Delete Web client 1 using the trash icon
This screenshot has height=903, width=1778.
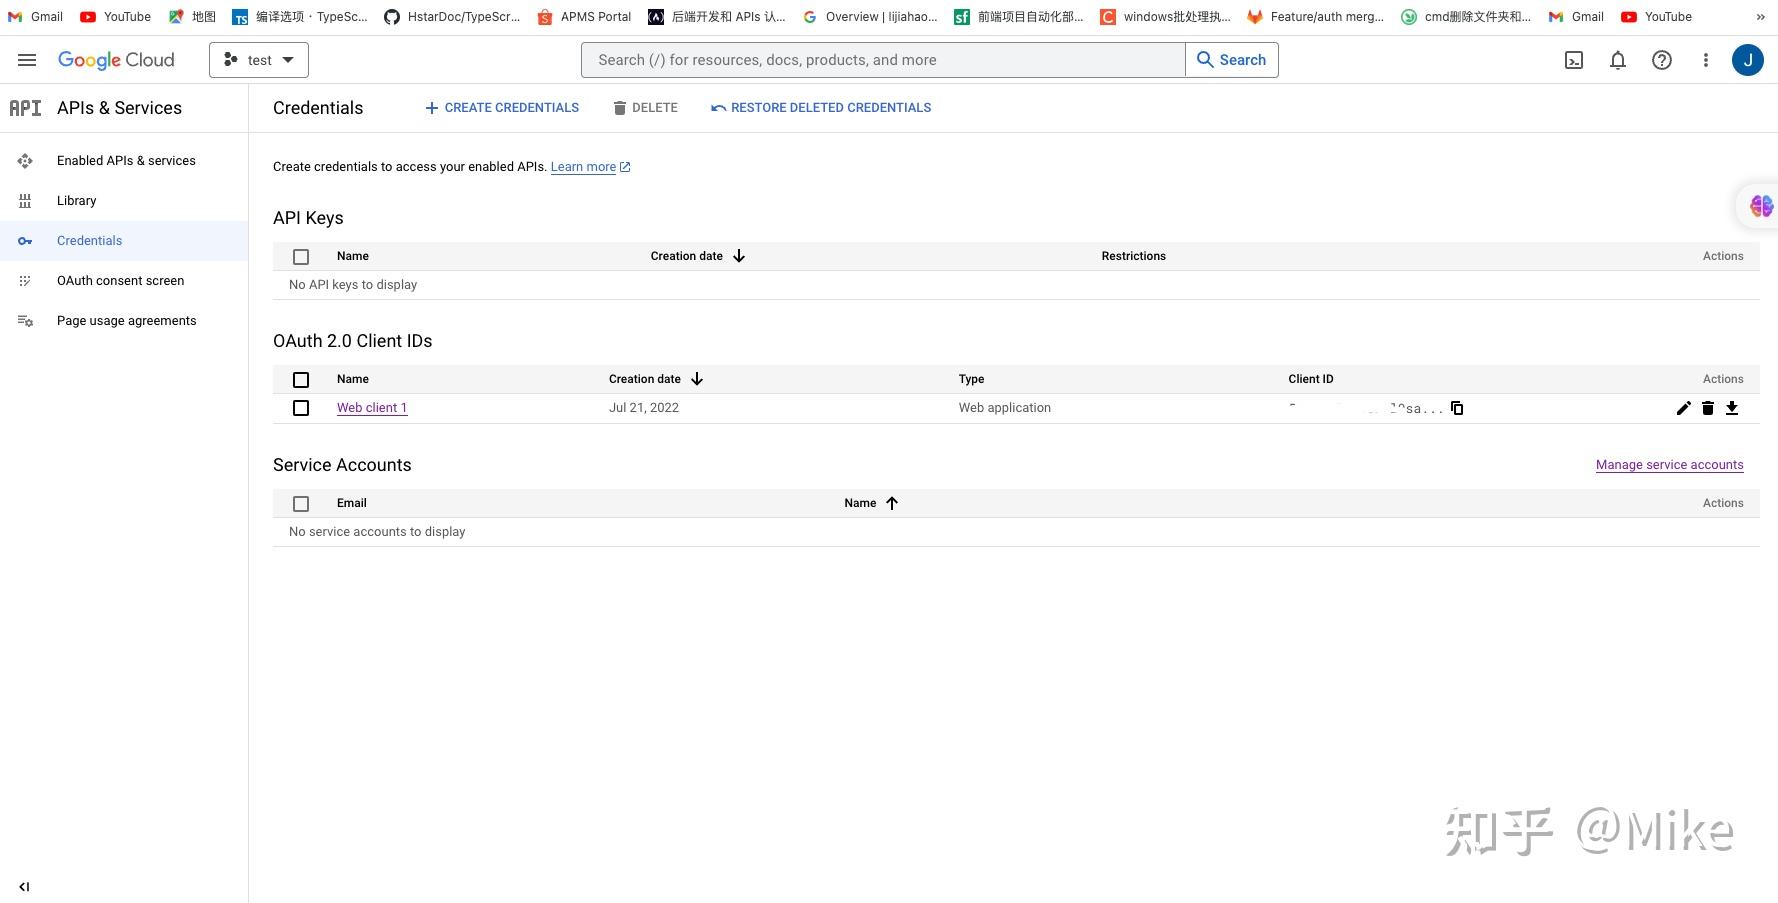1708,408
